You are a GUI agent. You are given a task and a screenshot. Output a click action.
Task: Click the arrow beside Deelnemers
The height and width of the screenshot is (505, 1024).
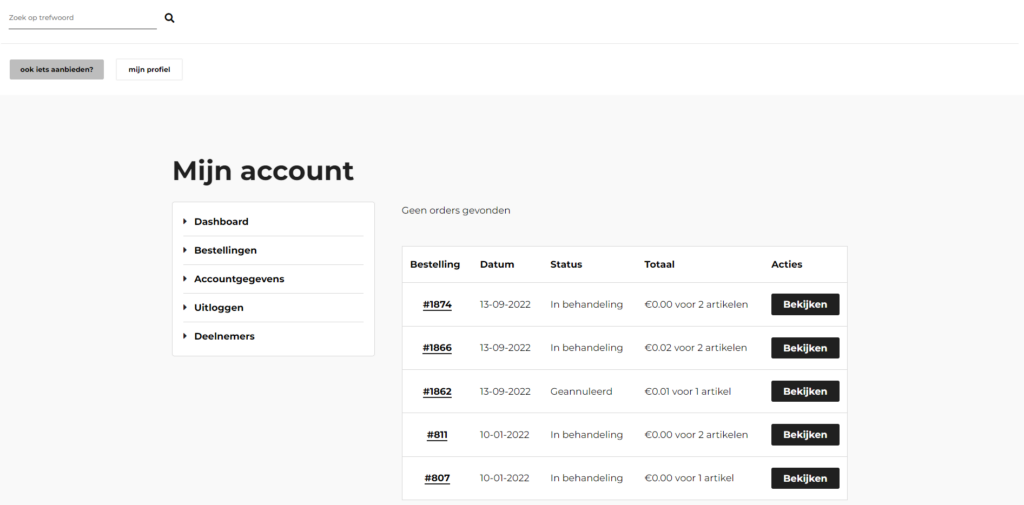[x=185, y=336]
